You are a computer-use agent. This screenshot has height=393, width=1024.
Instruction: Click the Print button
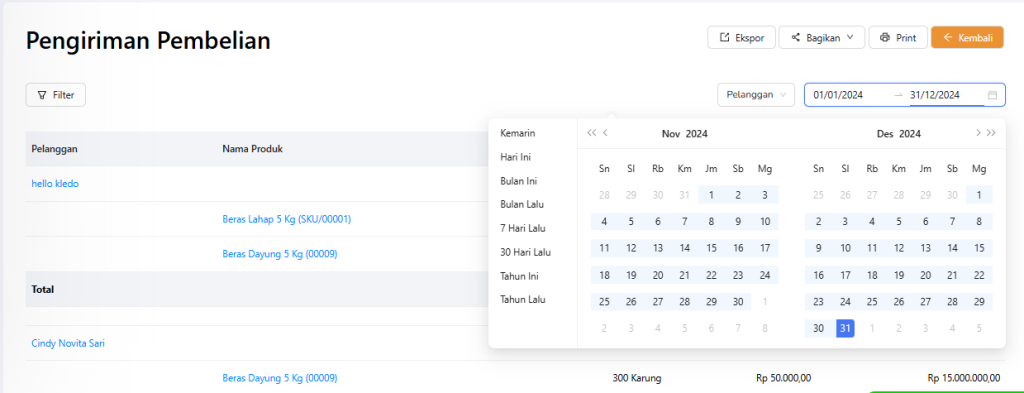[x=898, y=37]
